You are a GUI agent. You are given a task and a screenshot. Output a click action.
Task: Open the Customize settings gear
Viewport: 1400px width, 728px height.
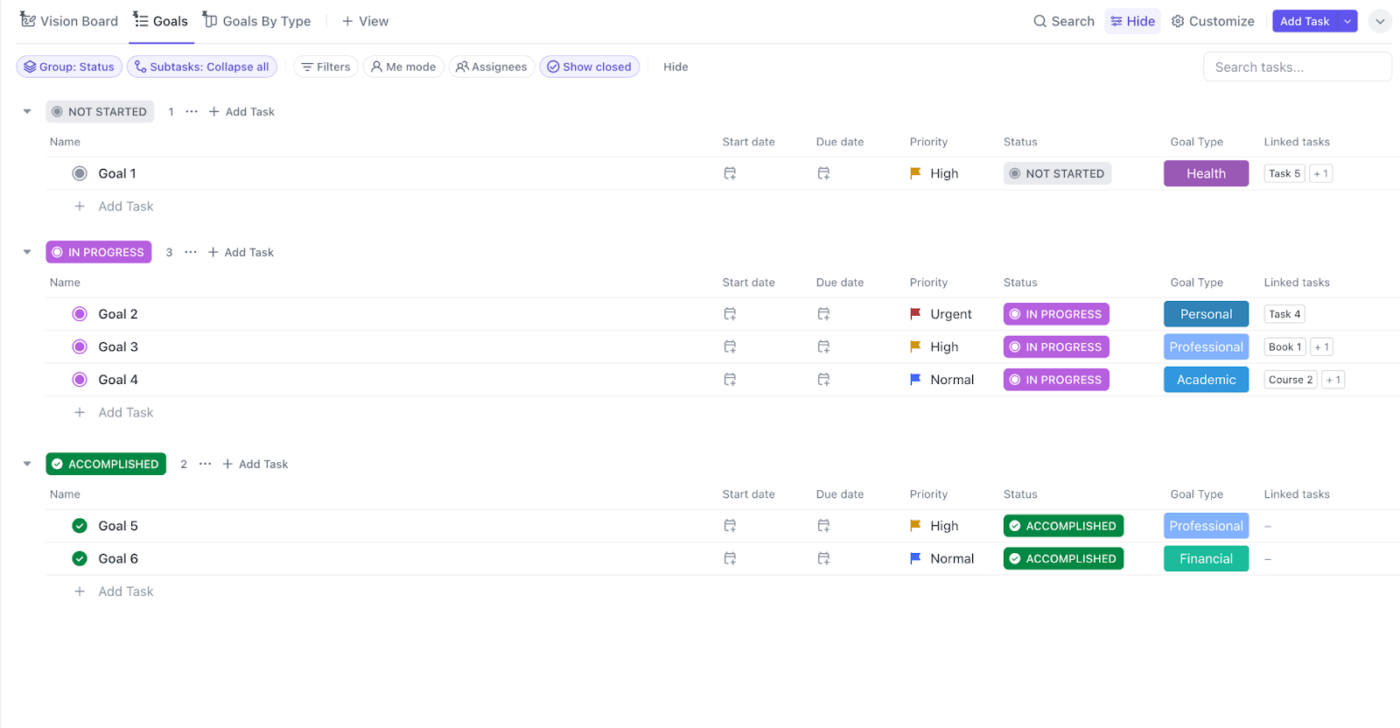coord(1212,20)
